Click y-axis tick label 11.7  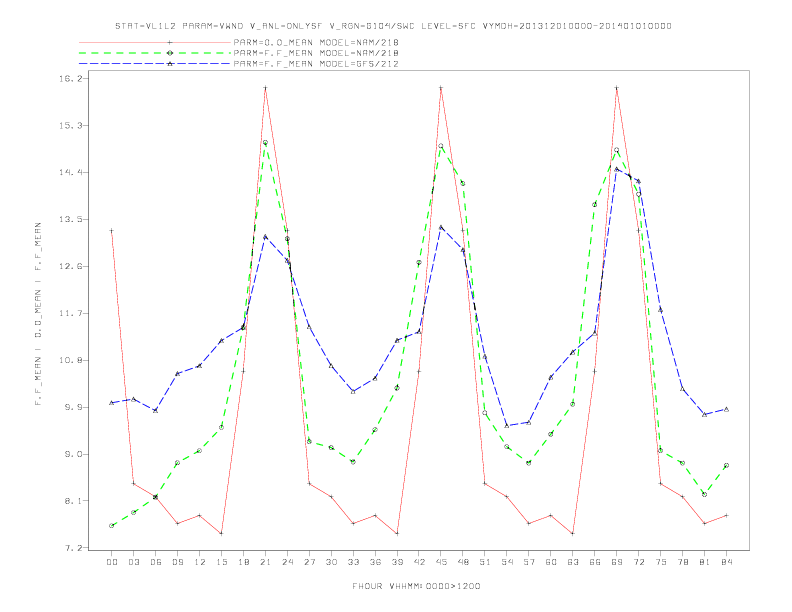70,313
